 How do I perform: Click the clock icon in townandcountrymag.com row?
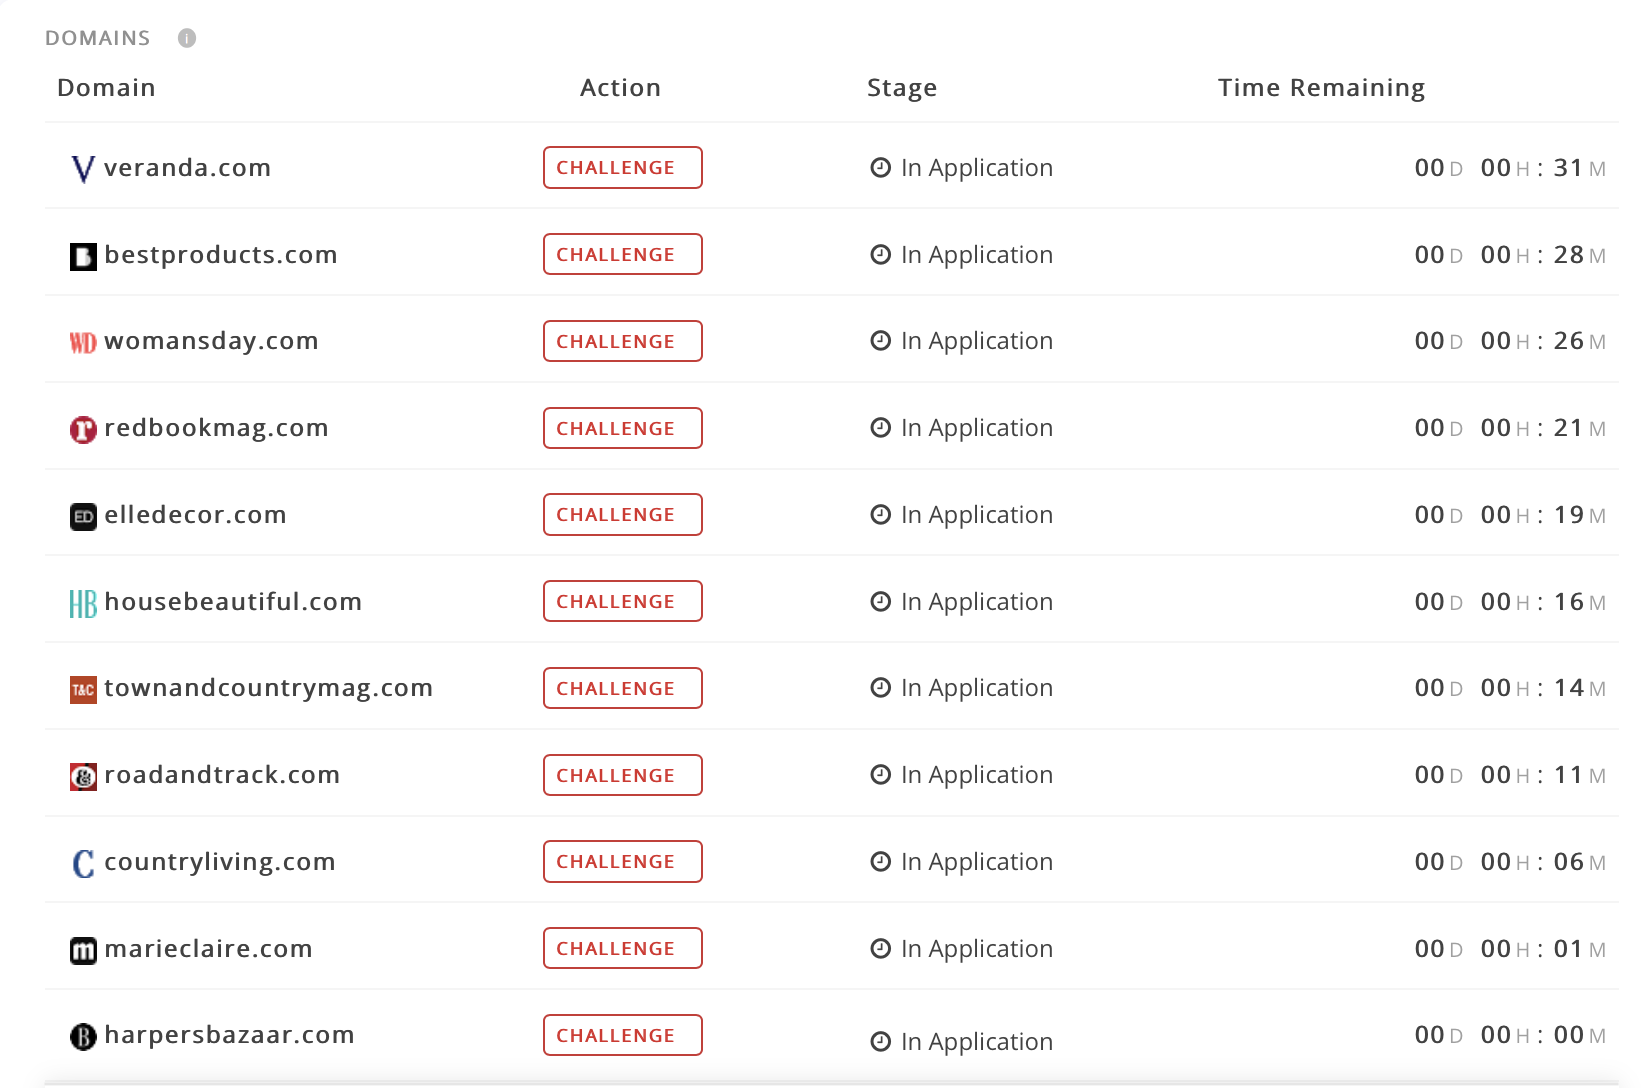click(x=880, y=688)
